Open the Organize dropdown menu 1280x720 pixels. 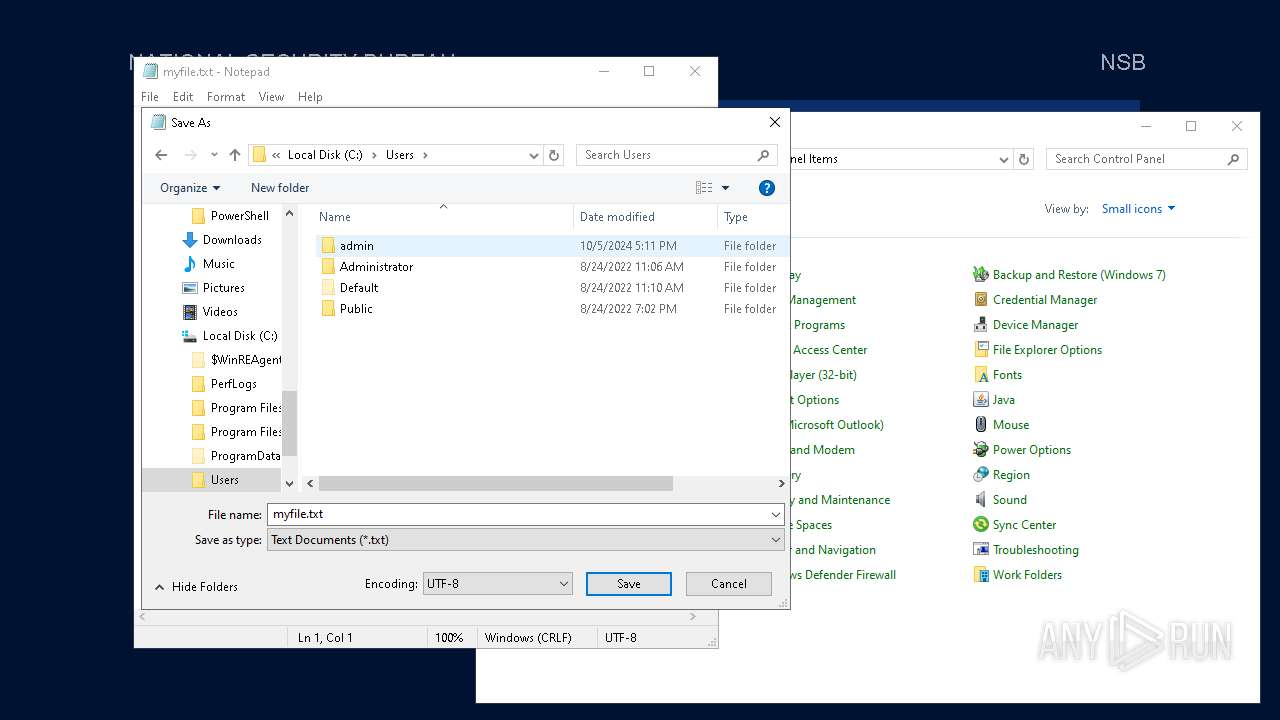pyautogui.click(x=190, y=188)
